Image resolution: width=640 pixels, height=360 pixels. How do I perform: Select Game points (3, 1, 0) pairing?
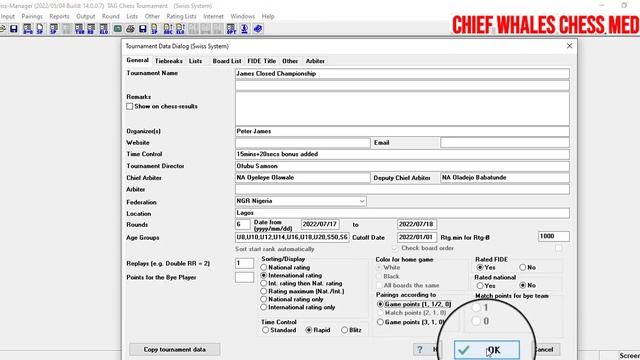click(380, 322)
